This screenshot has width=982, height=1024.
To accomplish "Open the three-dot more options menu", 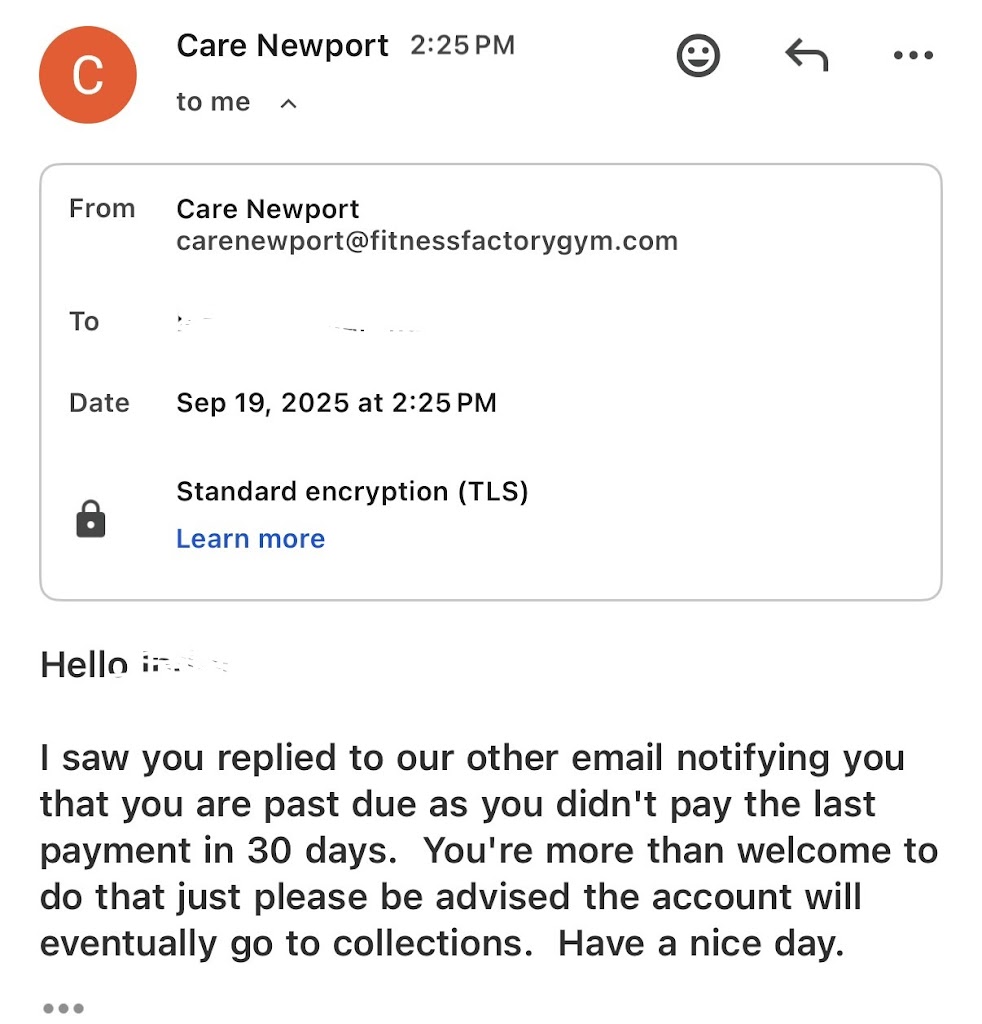I will (x=912, y=56).
